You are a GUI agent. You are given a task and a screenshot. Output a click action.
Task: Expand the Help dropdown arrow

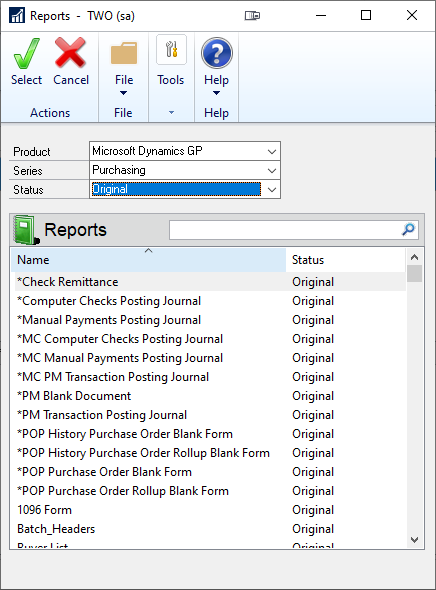(216, 93)
